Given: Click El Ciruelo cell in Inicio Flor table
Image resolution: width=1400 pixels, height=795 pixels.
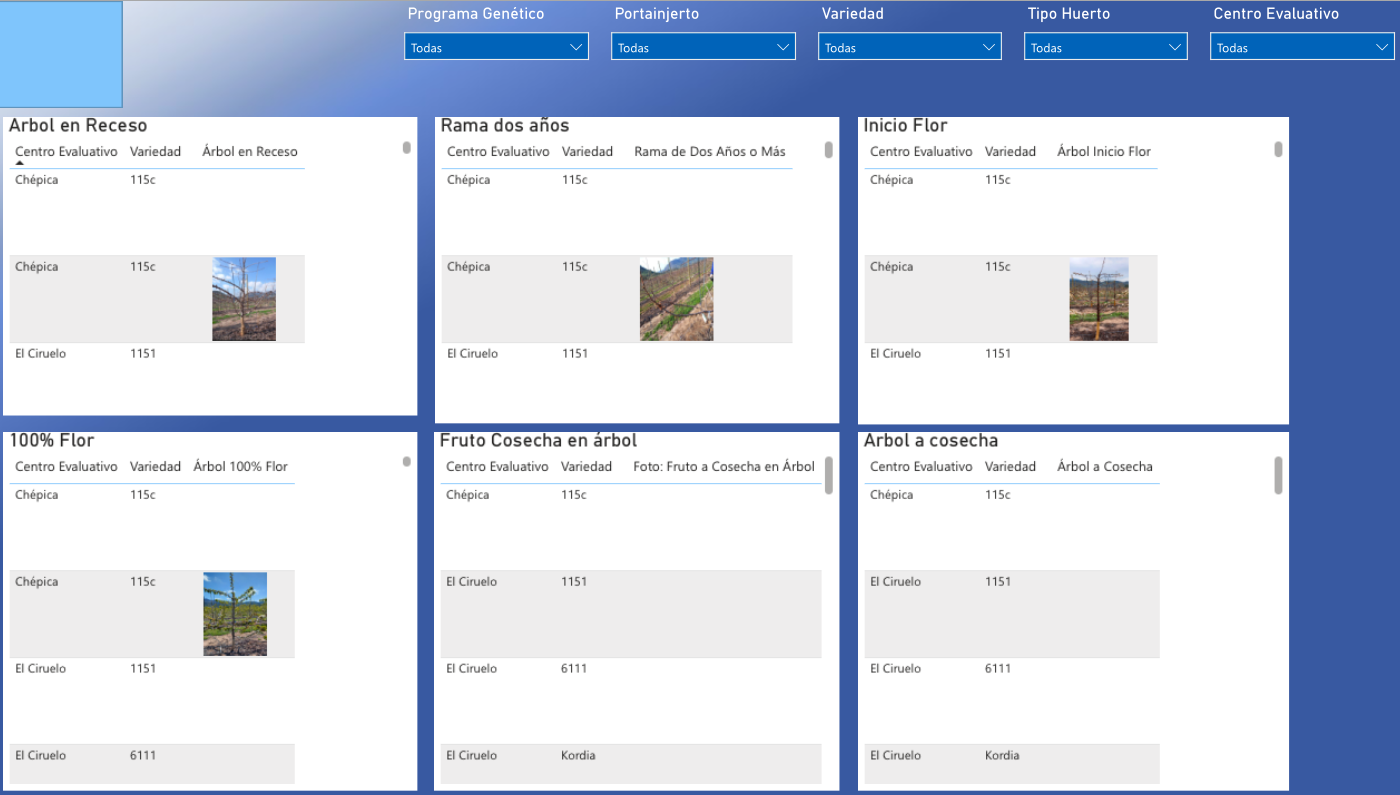Looking at the screenshot, I should pos(895,354).
